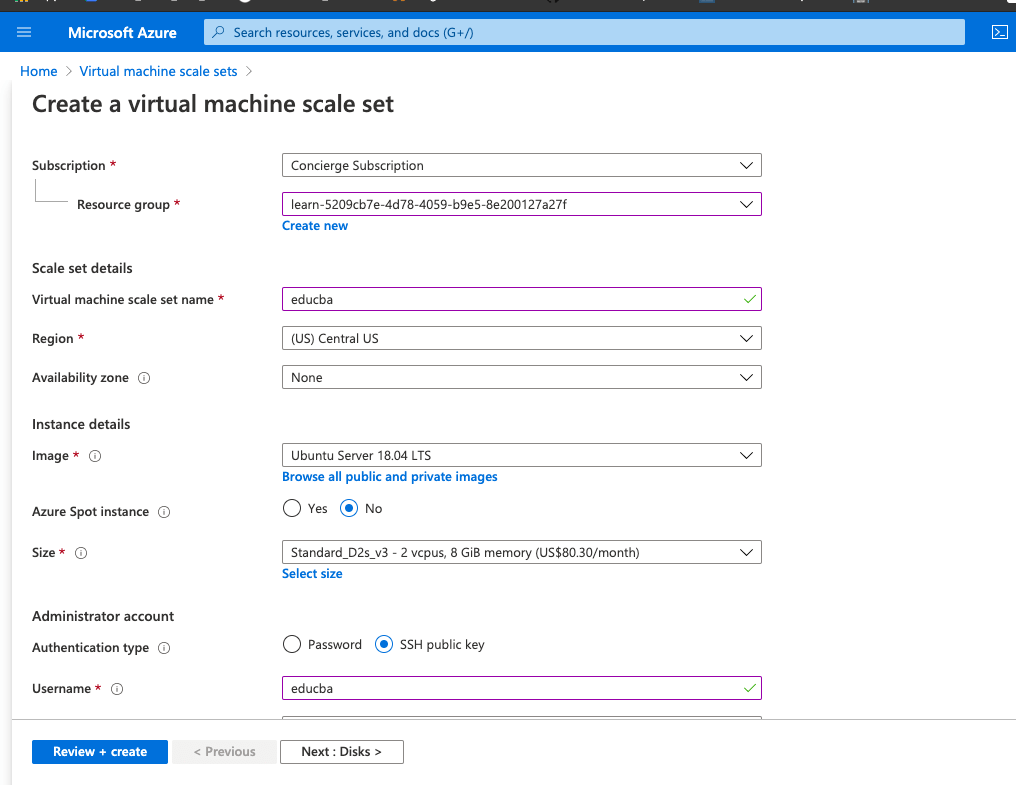The image size is (1016, 785).
Task: Click the Review + create button
Action: coord(99,752)
